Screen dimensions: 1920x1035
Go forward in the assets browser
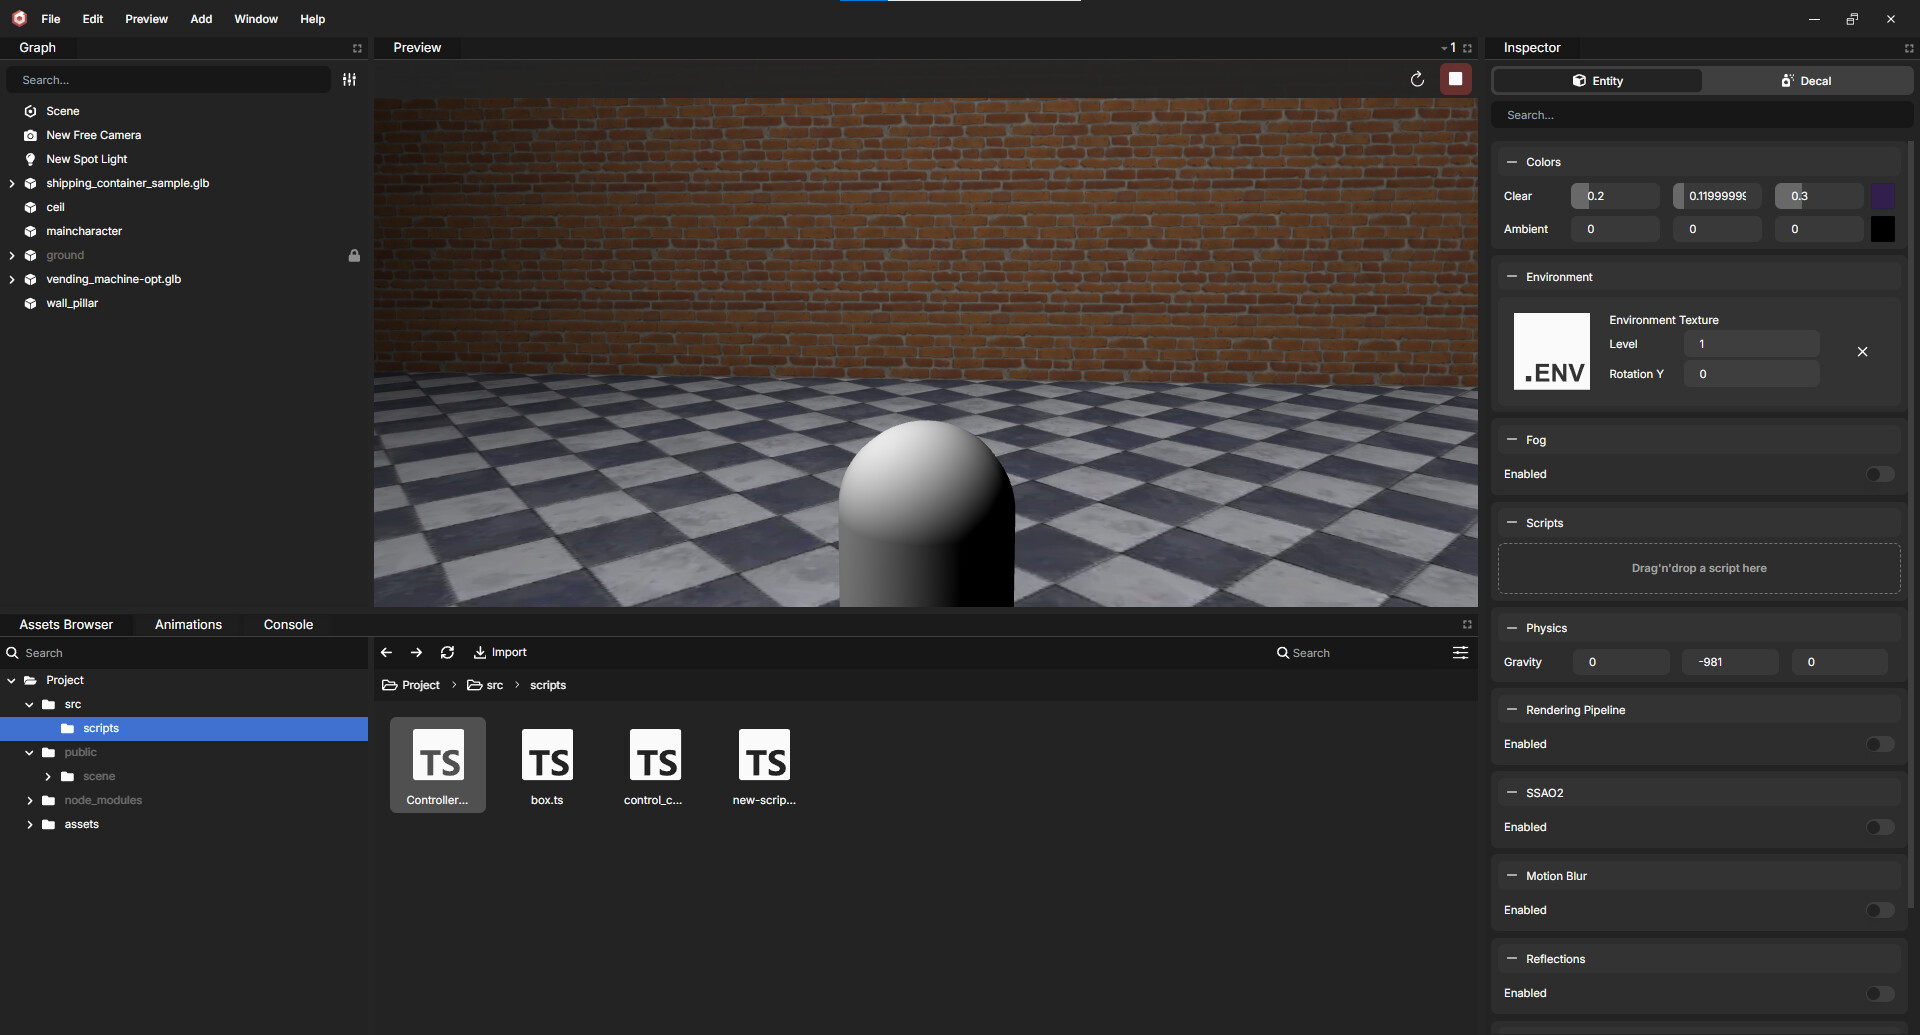tap(416, 652)
